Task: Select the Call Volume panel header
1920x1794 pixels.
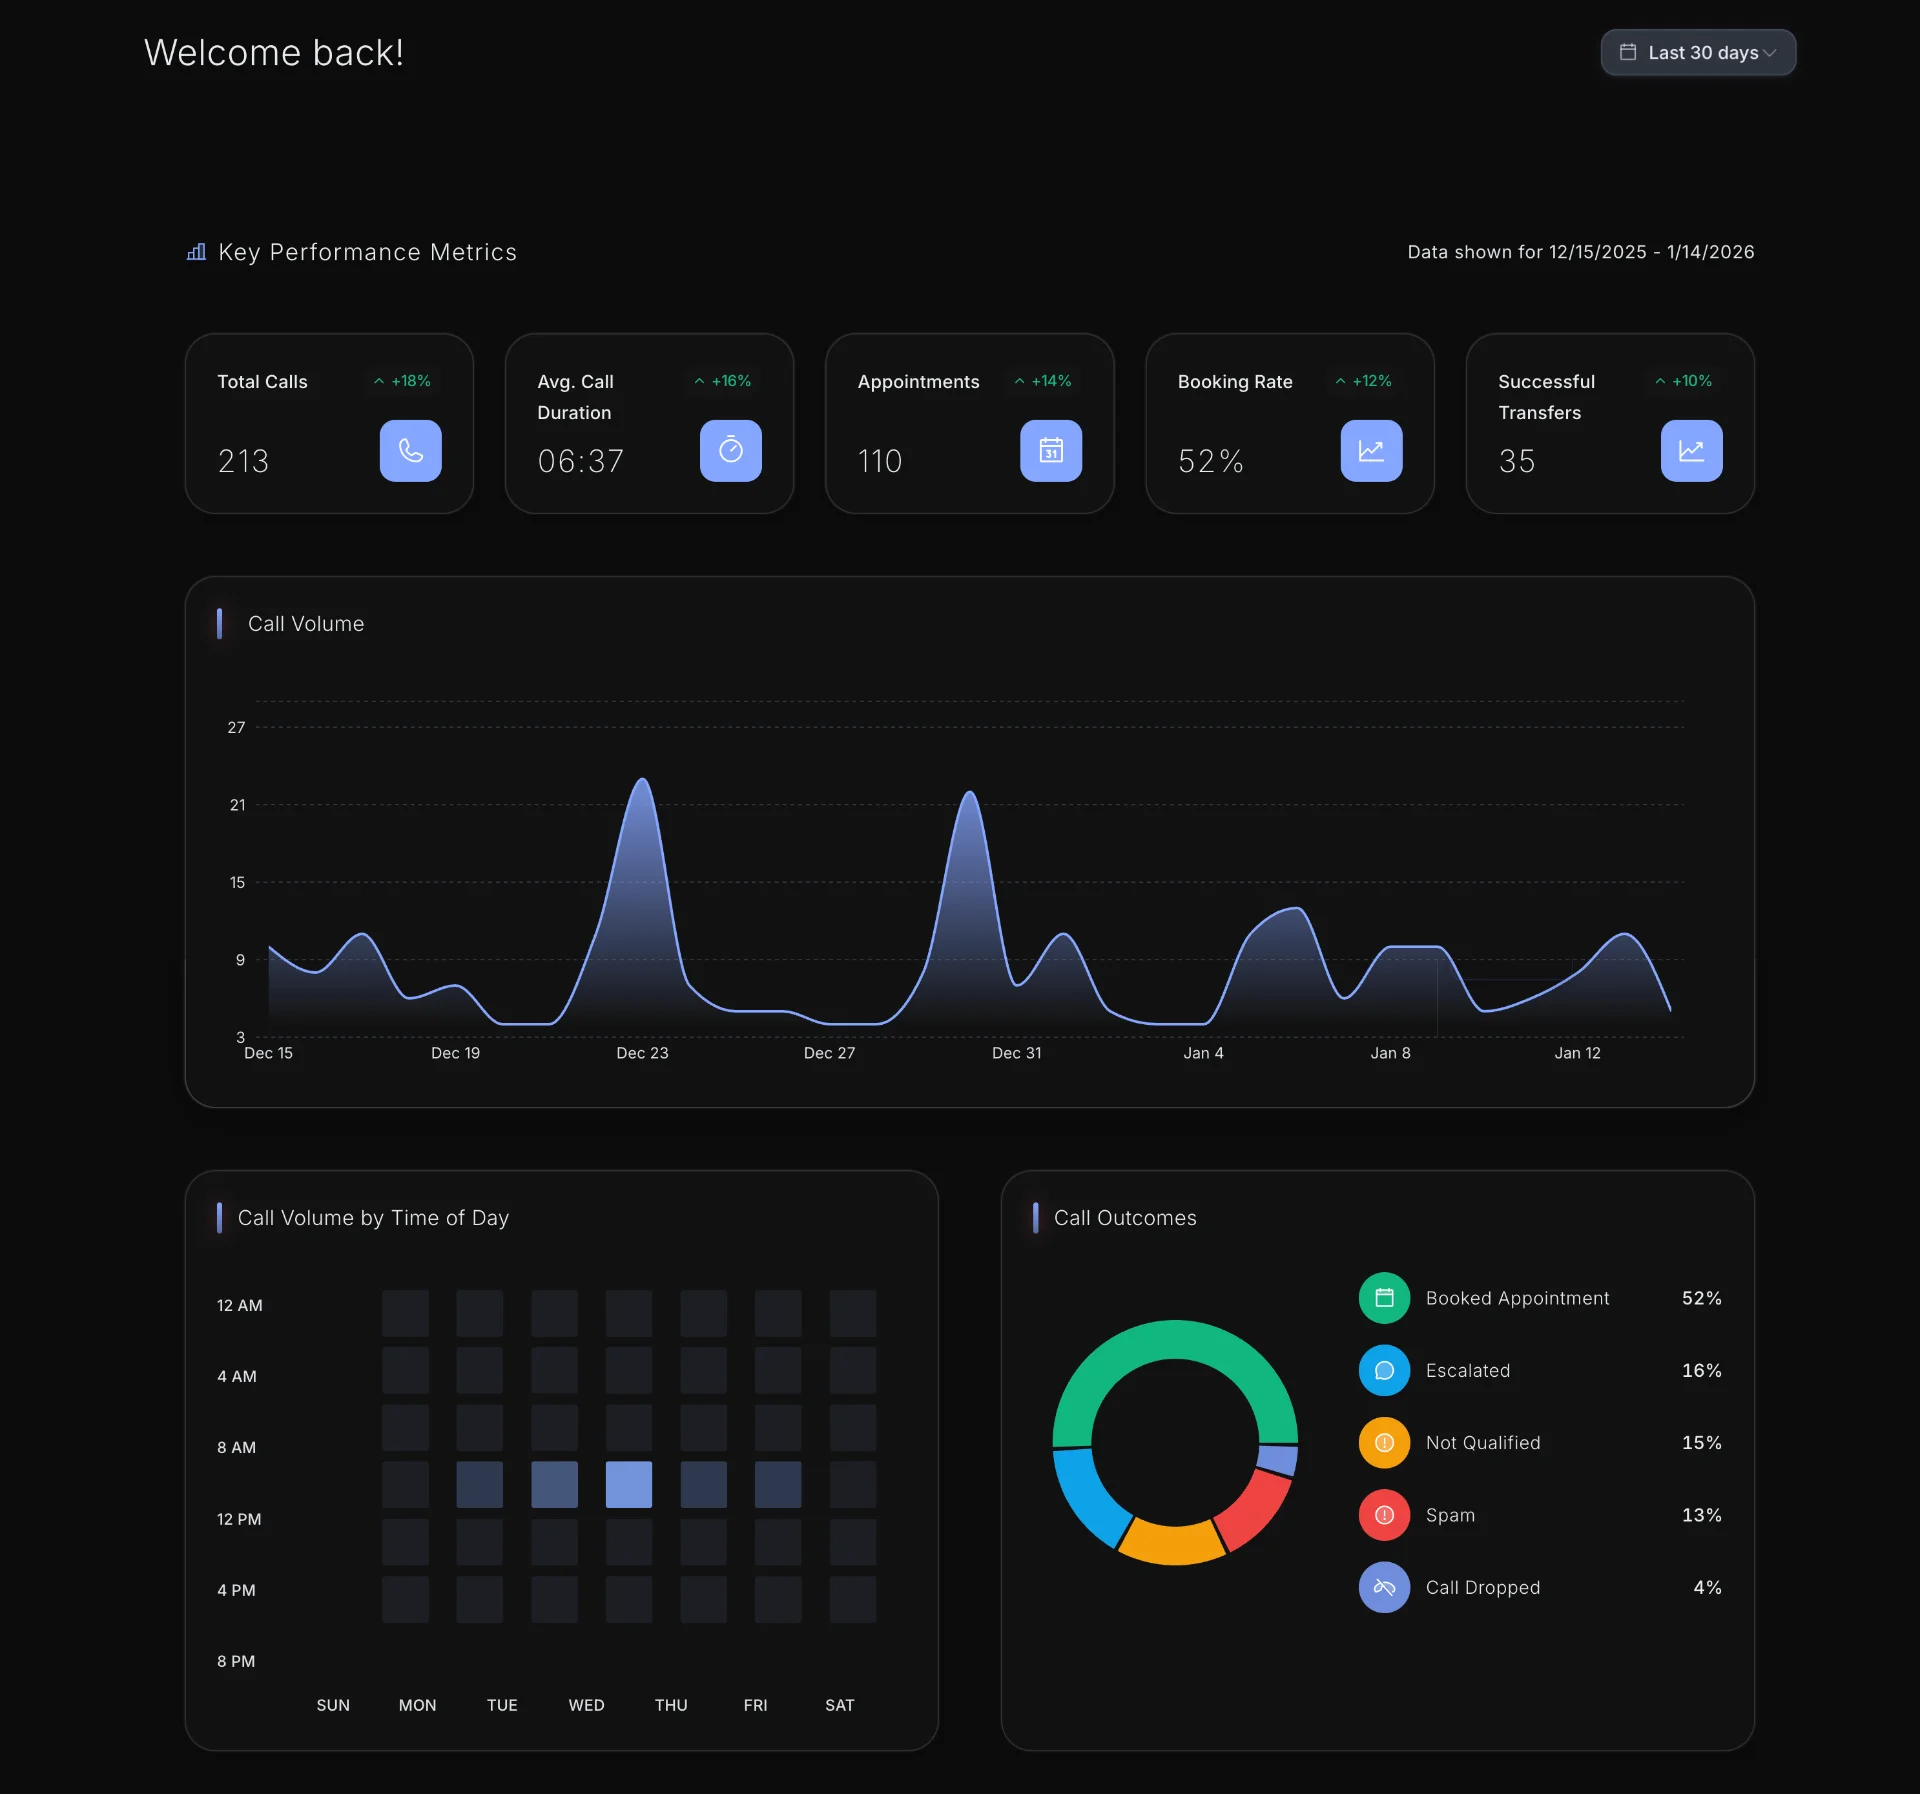Action: point(306,624)
